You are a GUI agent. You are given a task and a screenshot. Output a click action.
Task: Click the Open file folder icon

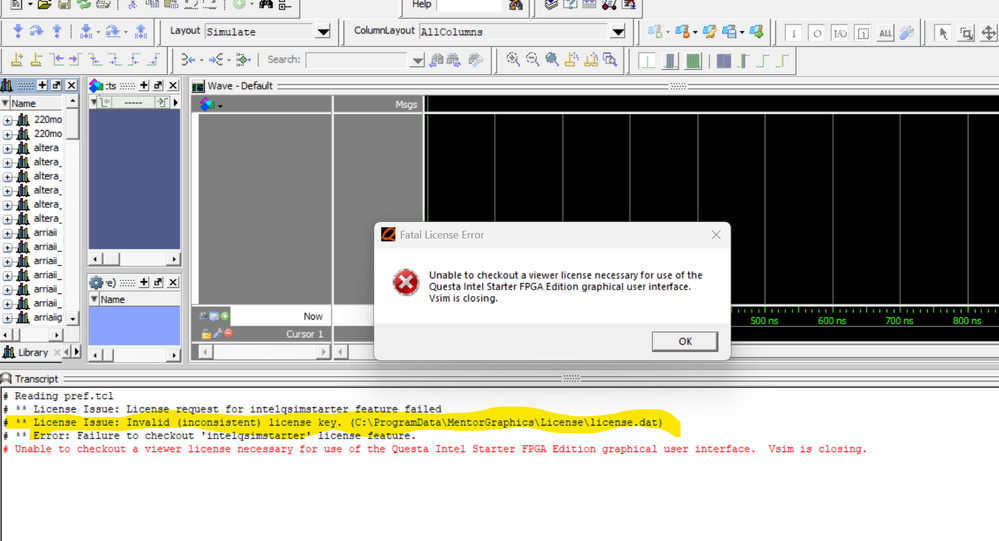click(x=44, y=4)
